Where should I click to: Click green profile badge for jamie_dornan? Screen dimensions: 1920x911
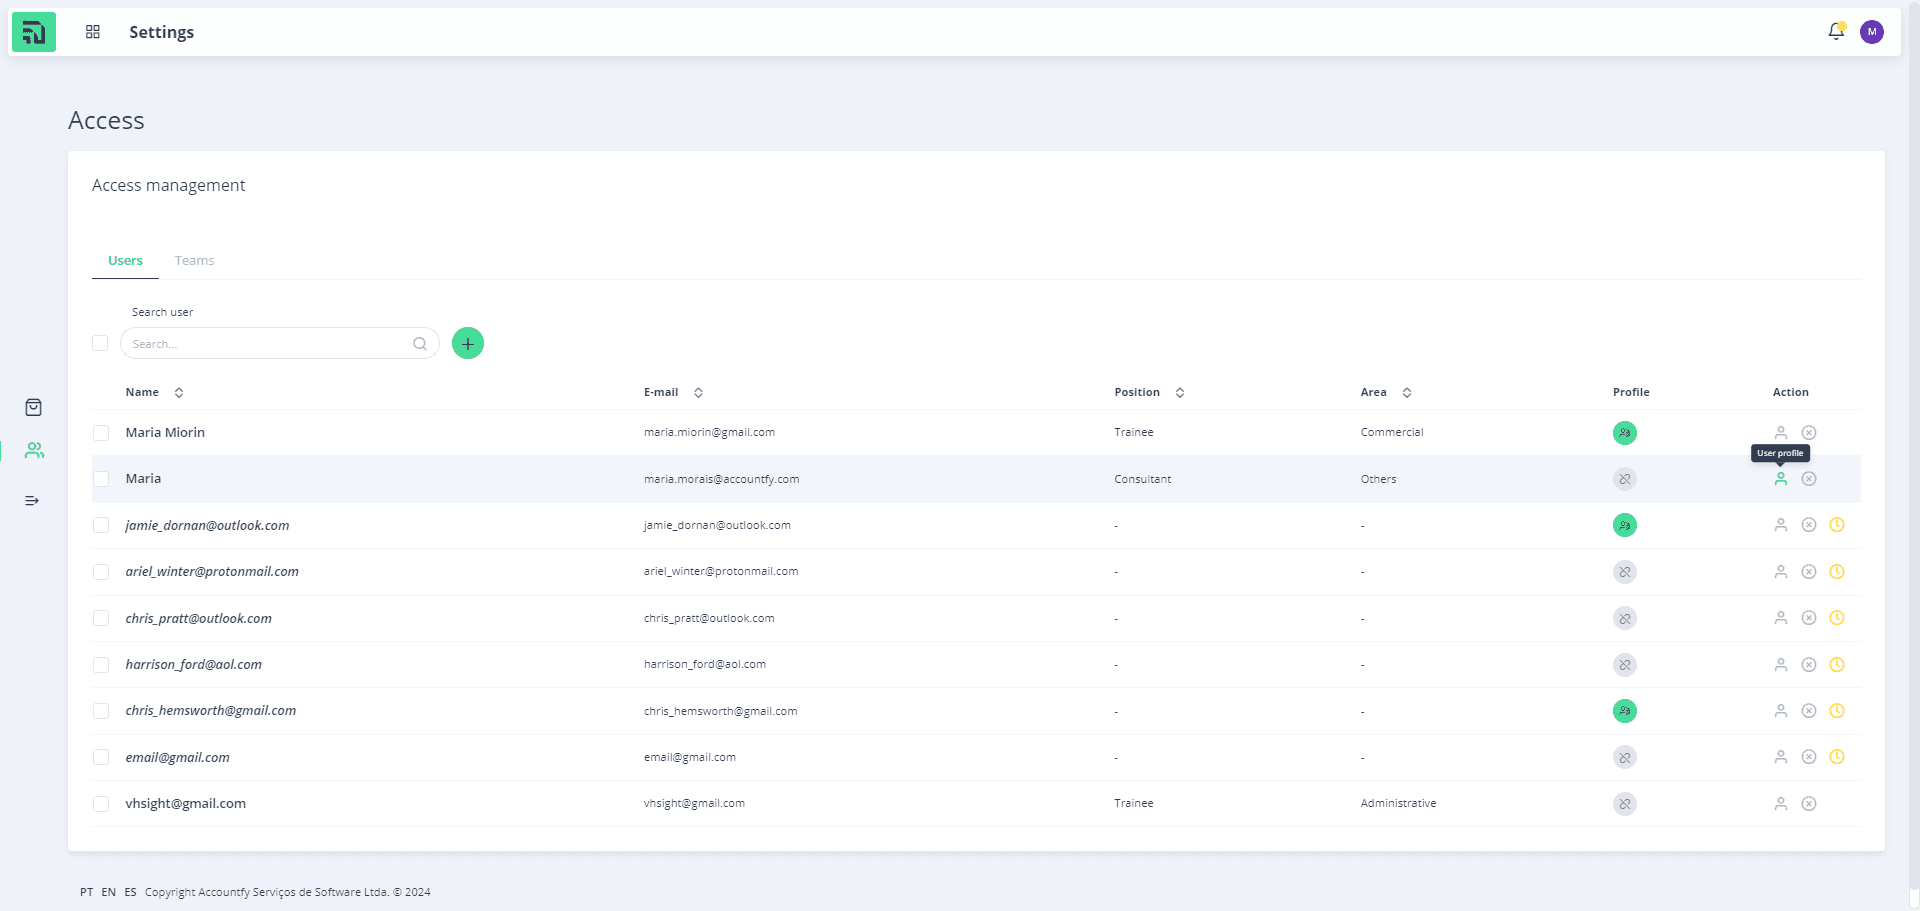tap(1625, 525)
